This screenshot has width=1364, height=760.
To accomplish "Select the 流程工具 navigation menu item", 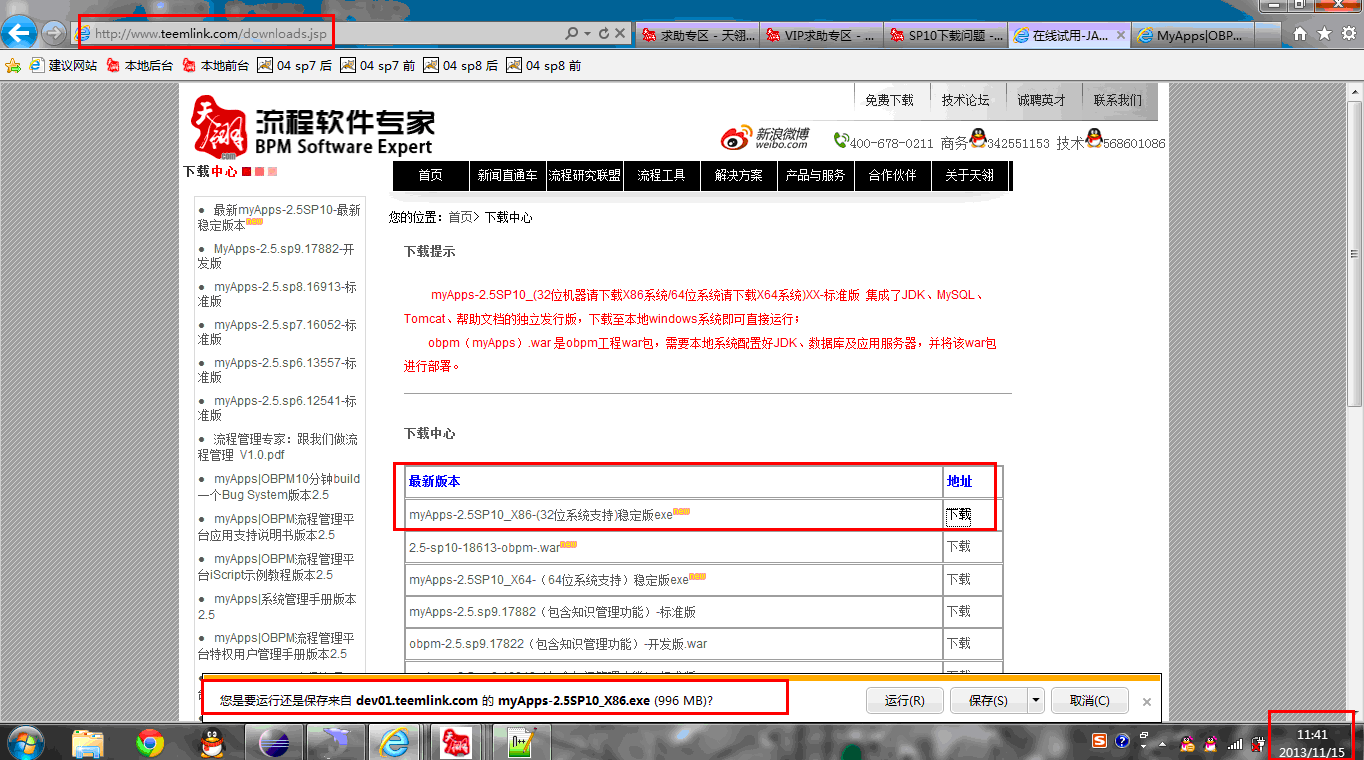I will tap(661, 175).
